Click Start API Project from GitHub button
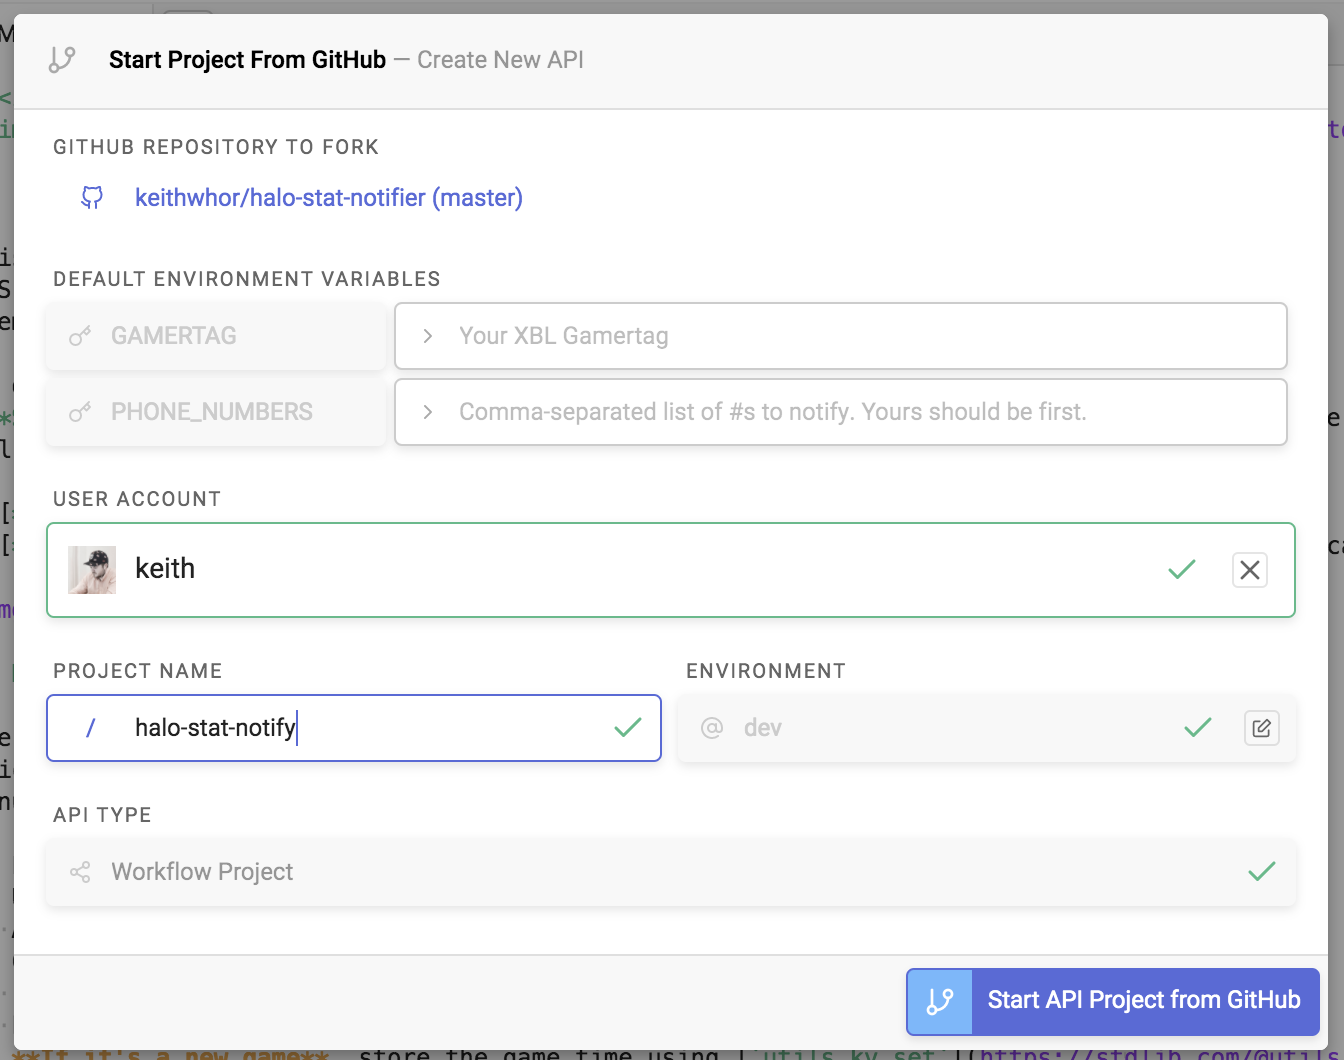 coord(1113,1001)
